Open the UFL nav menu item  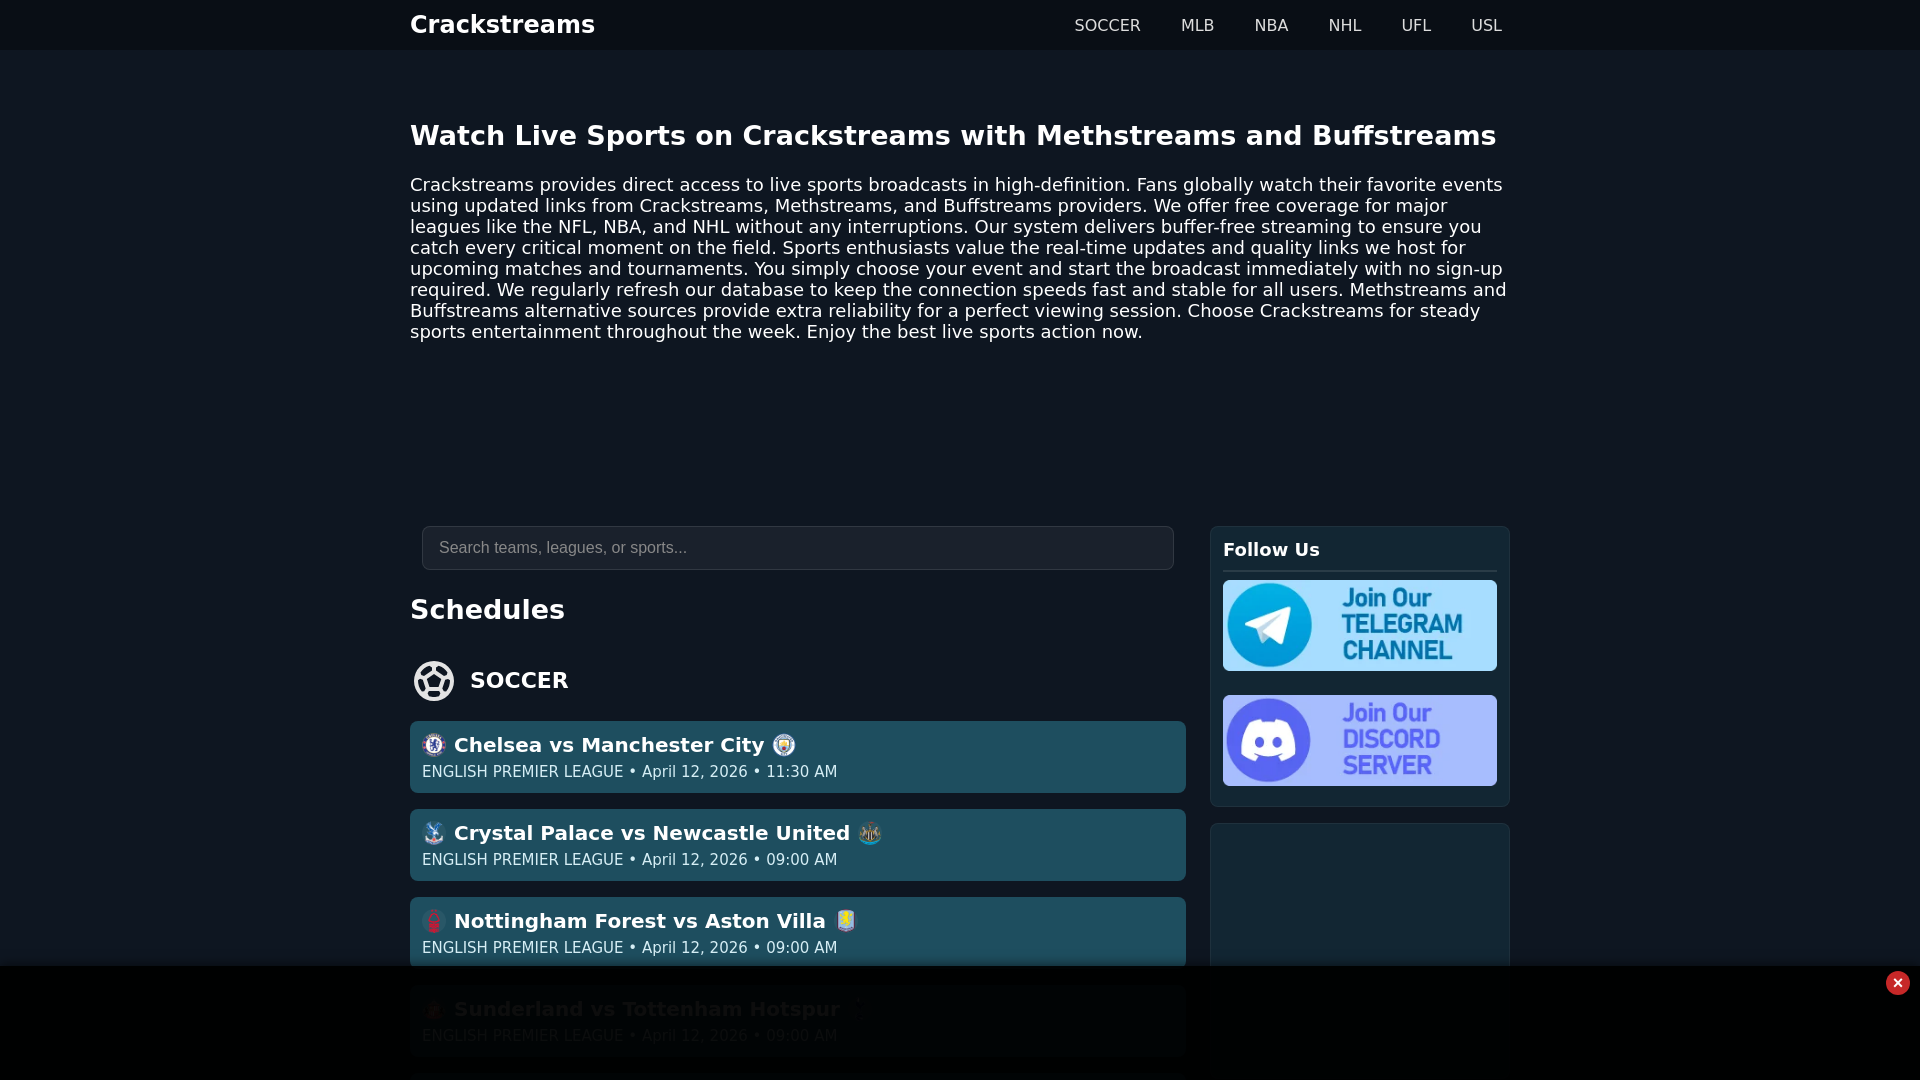tap(1416, 25)
